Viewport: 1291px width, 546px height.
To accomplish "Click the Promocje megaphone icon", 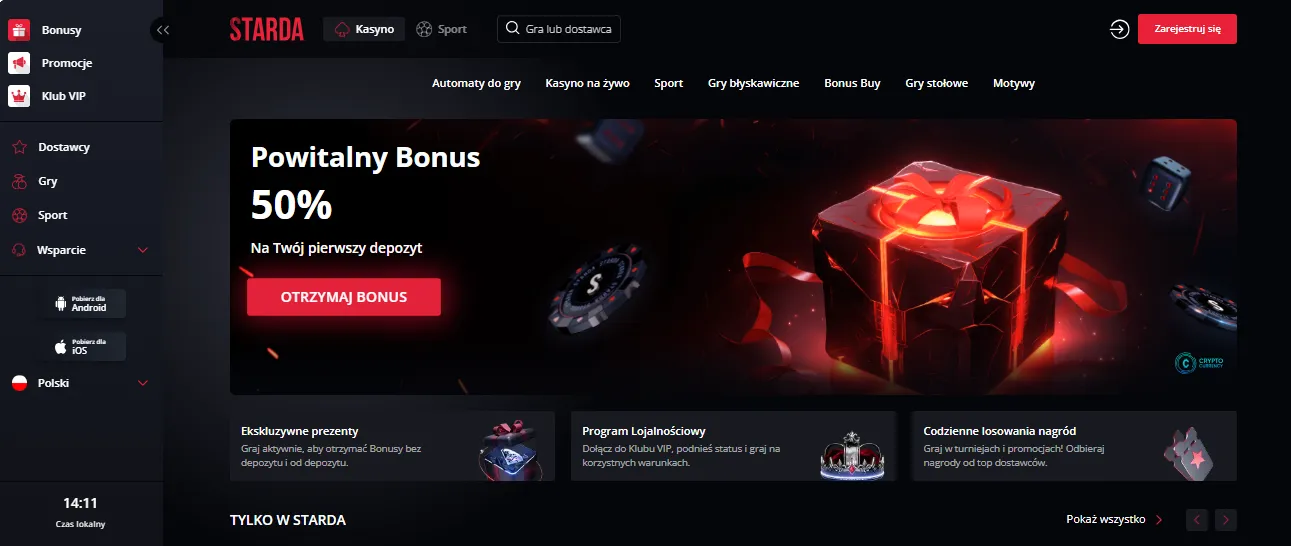I will pos(19,63).
